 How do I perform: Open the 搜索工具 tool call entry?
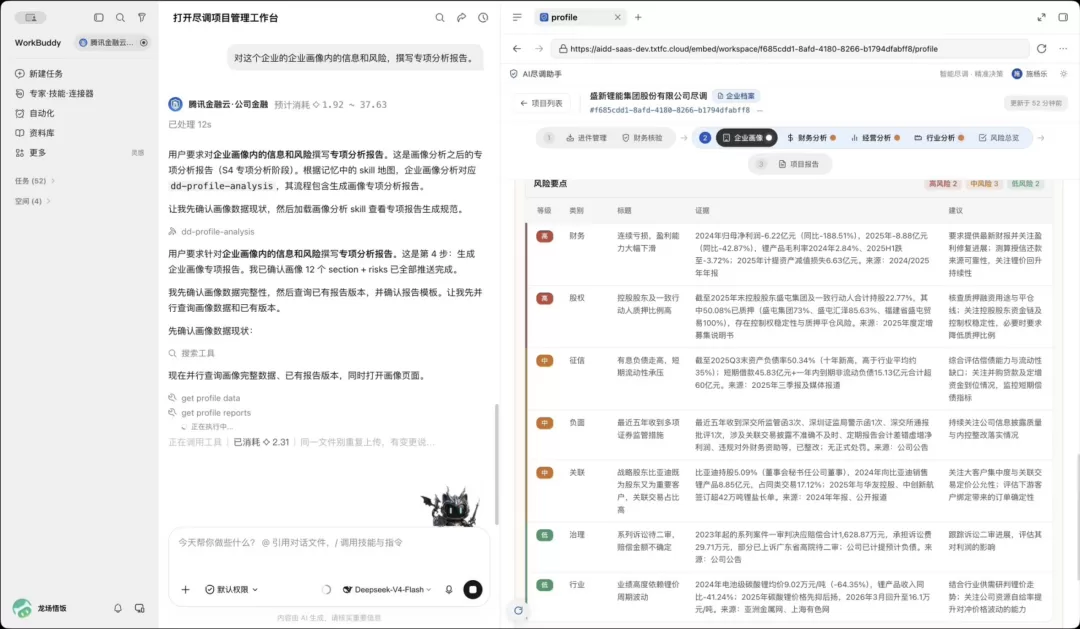coord(191,353)
